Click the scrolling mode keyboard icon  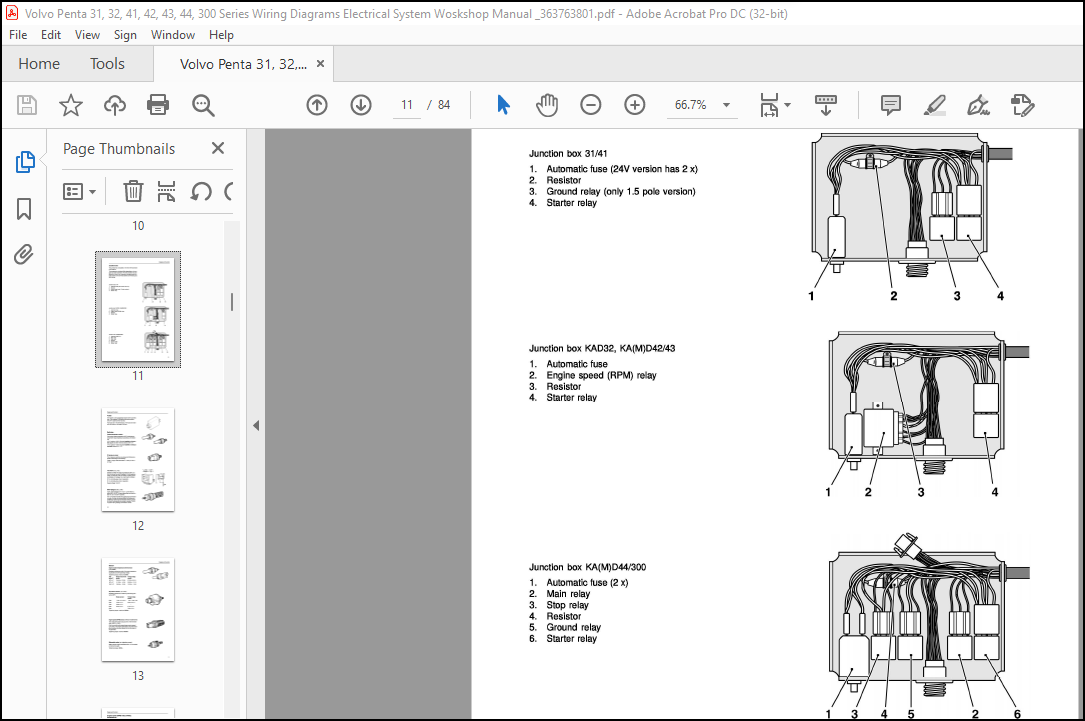[826, 105]
